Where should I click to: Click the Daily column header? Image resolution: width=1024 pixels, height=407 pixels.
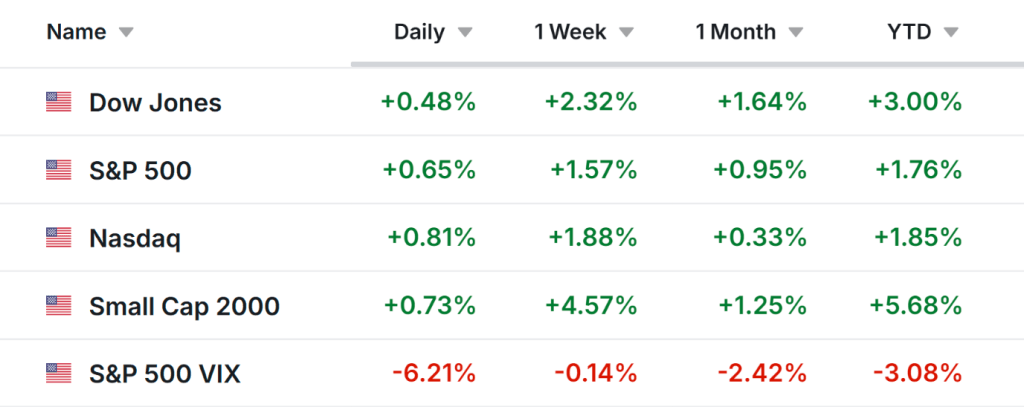tap(420, 32)
